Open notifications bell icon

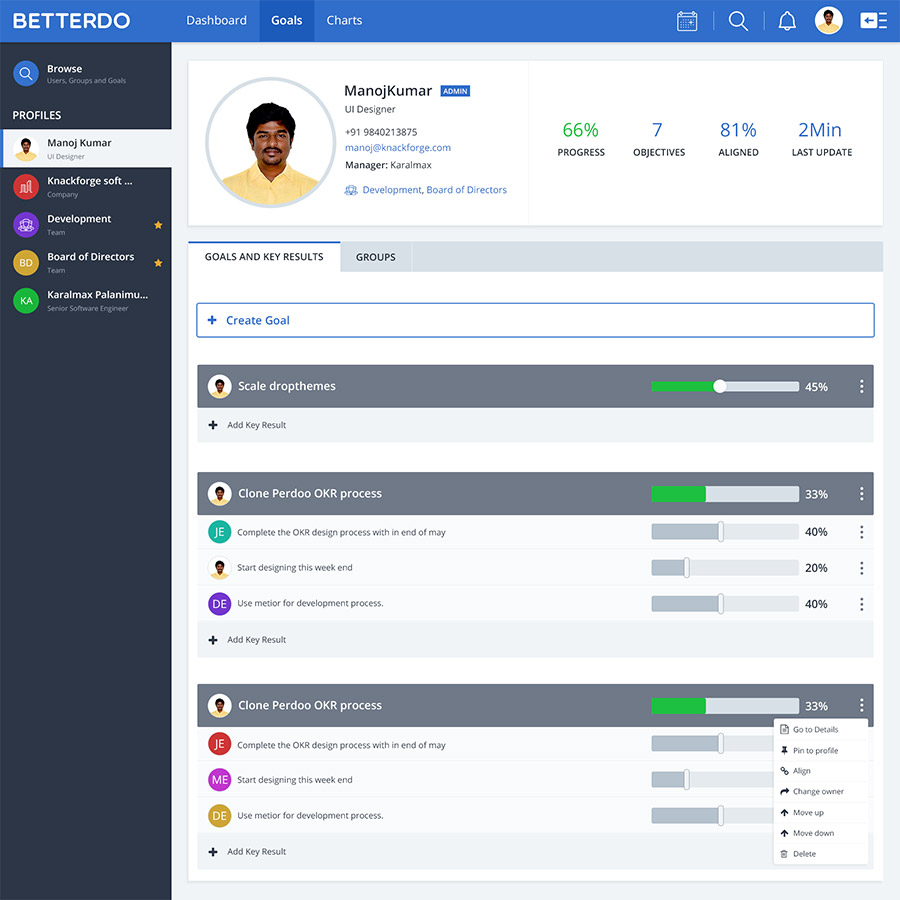pos(787,21)
